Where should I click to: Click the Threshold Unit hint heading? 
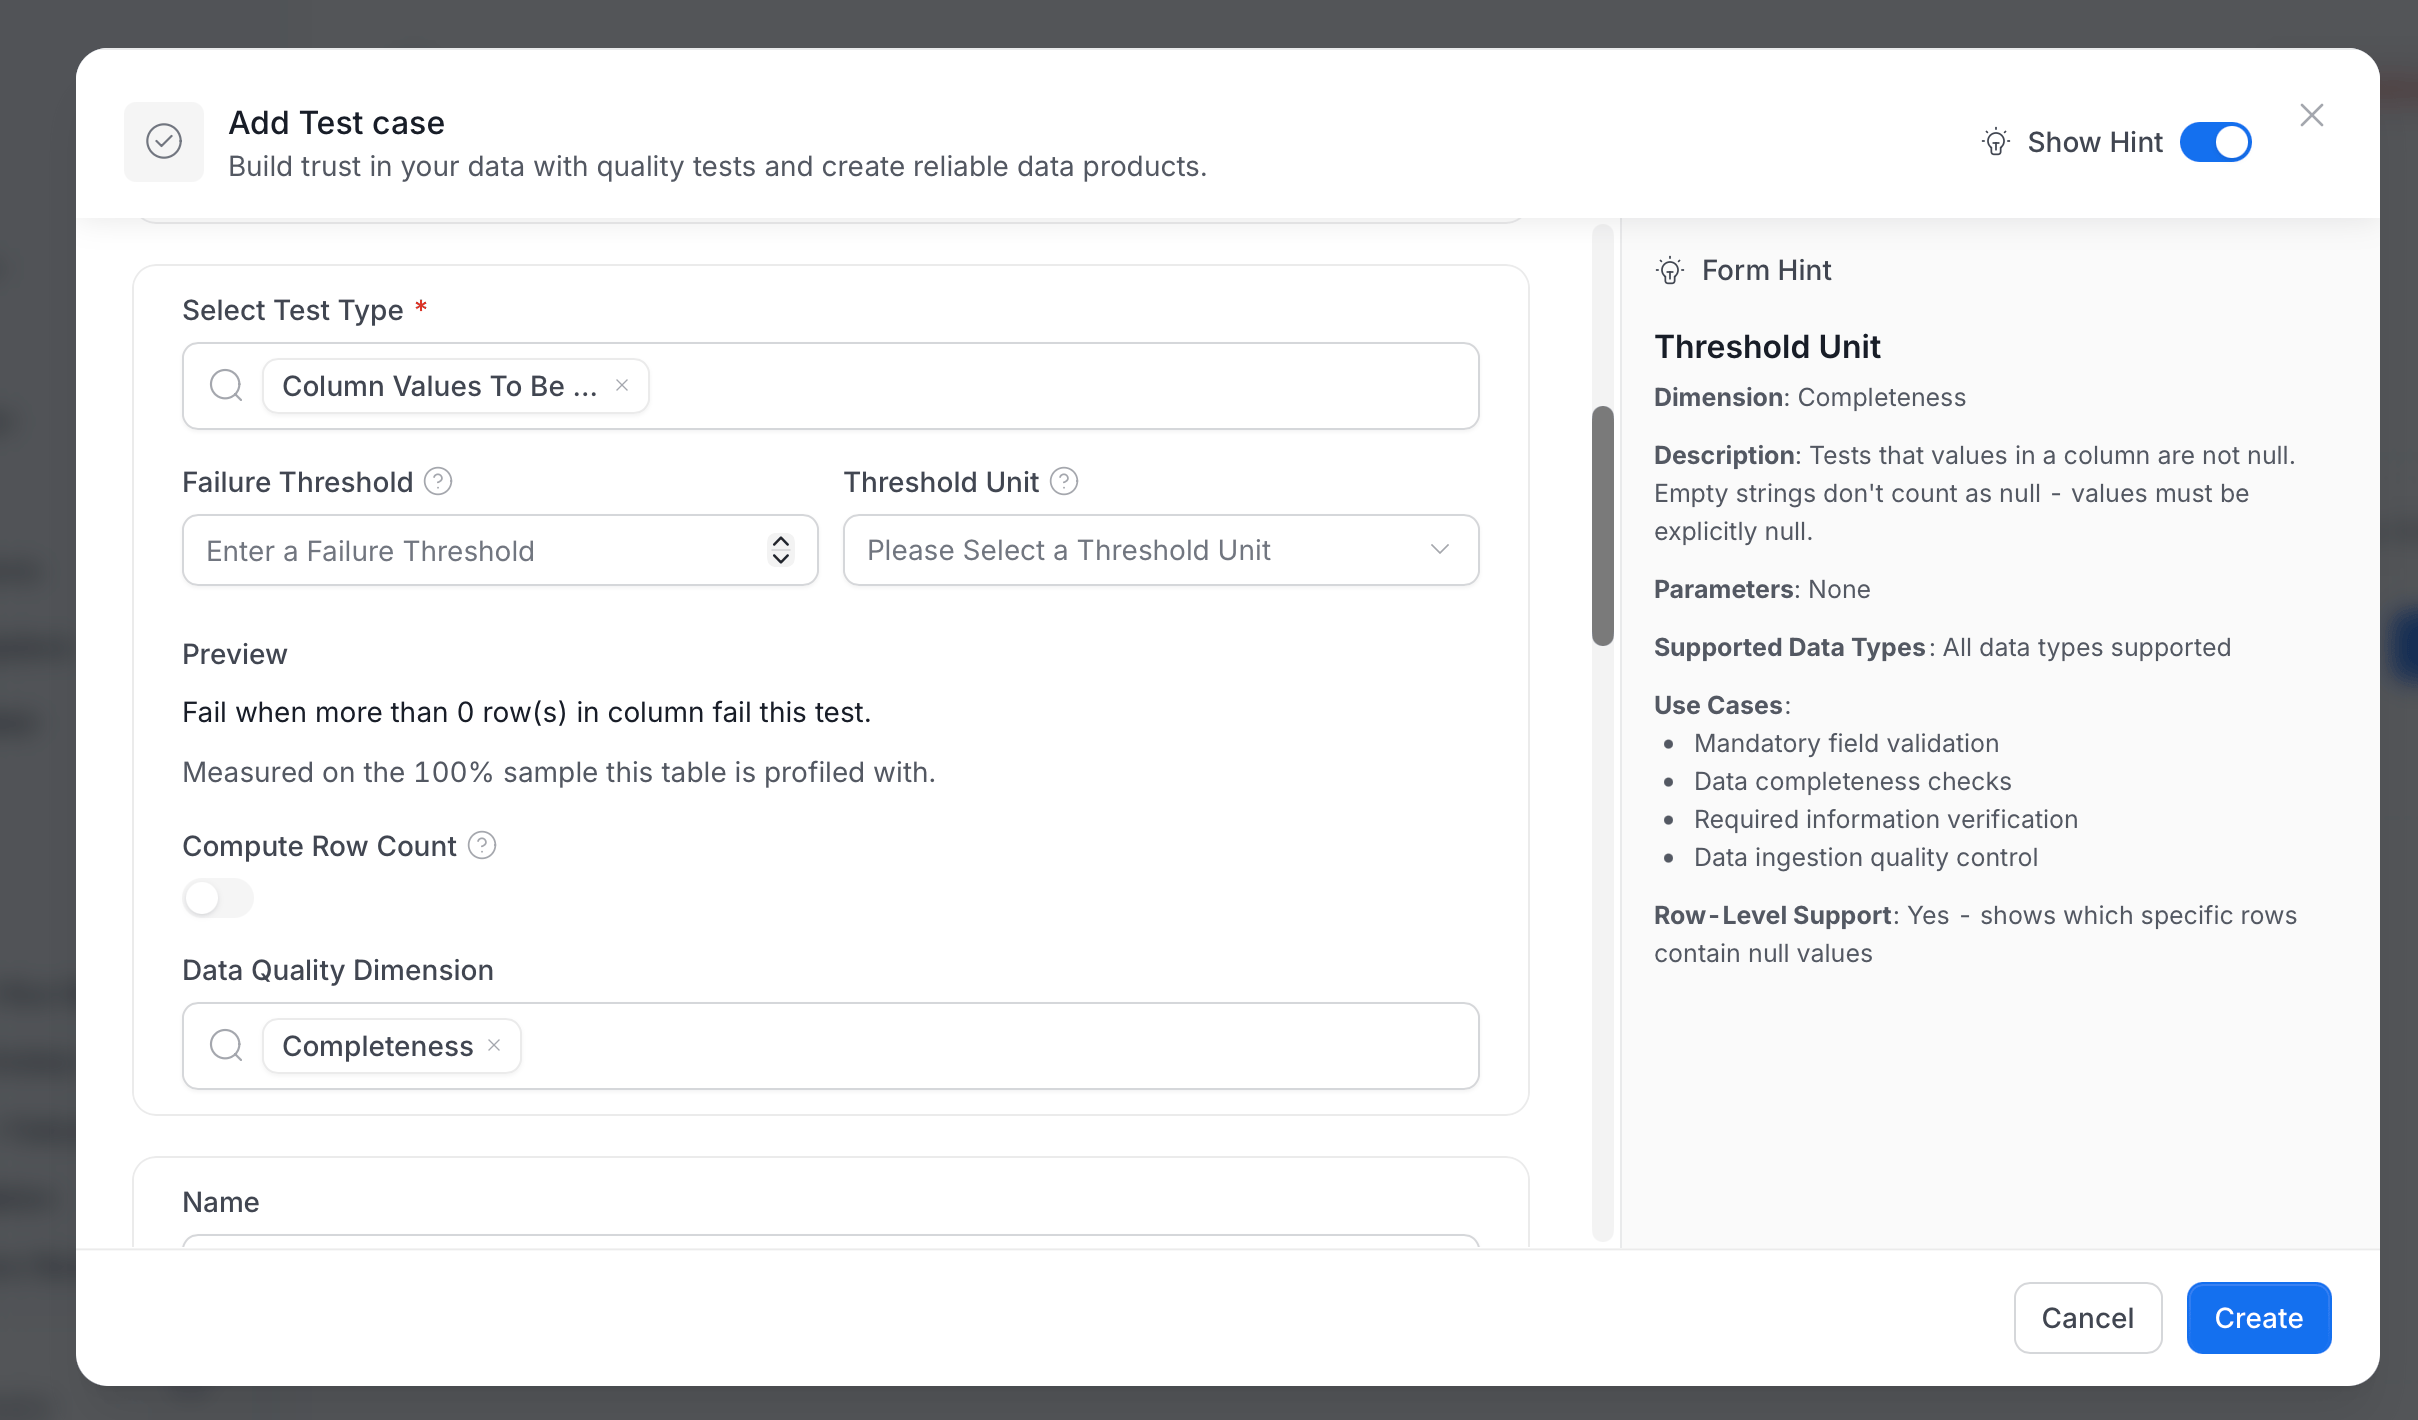(x=1767, y=346)
